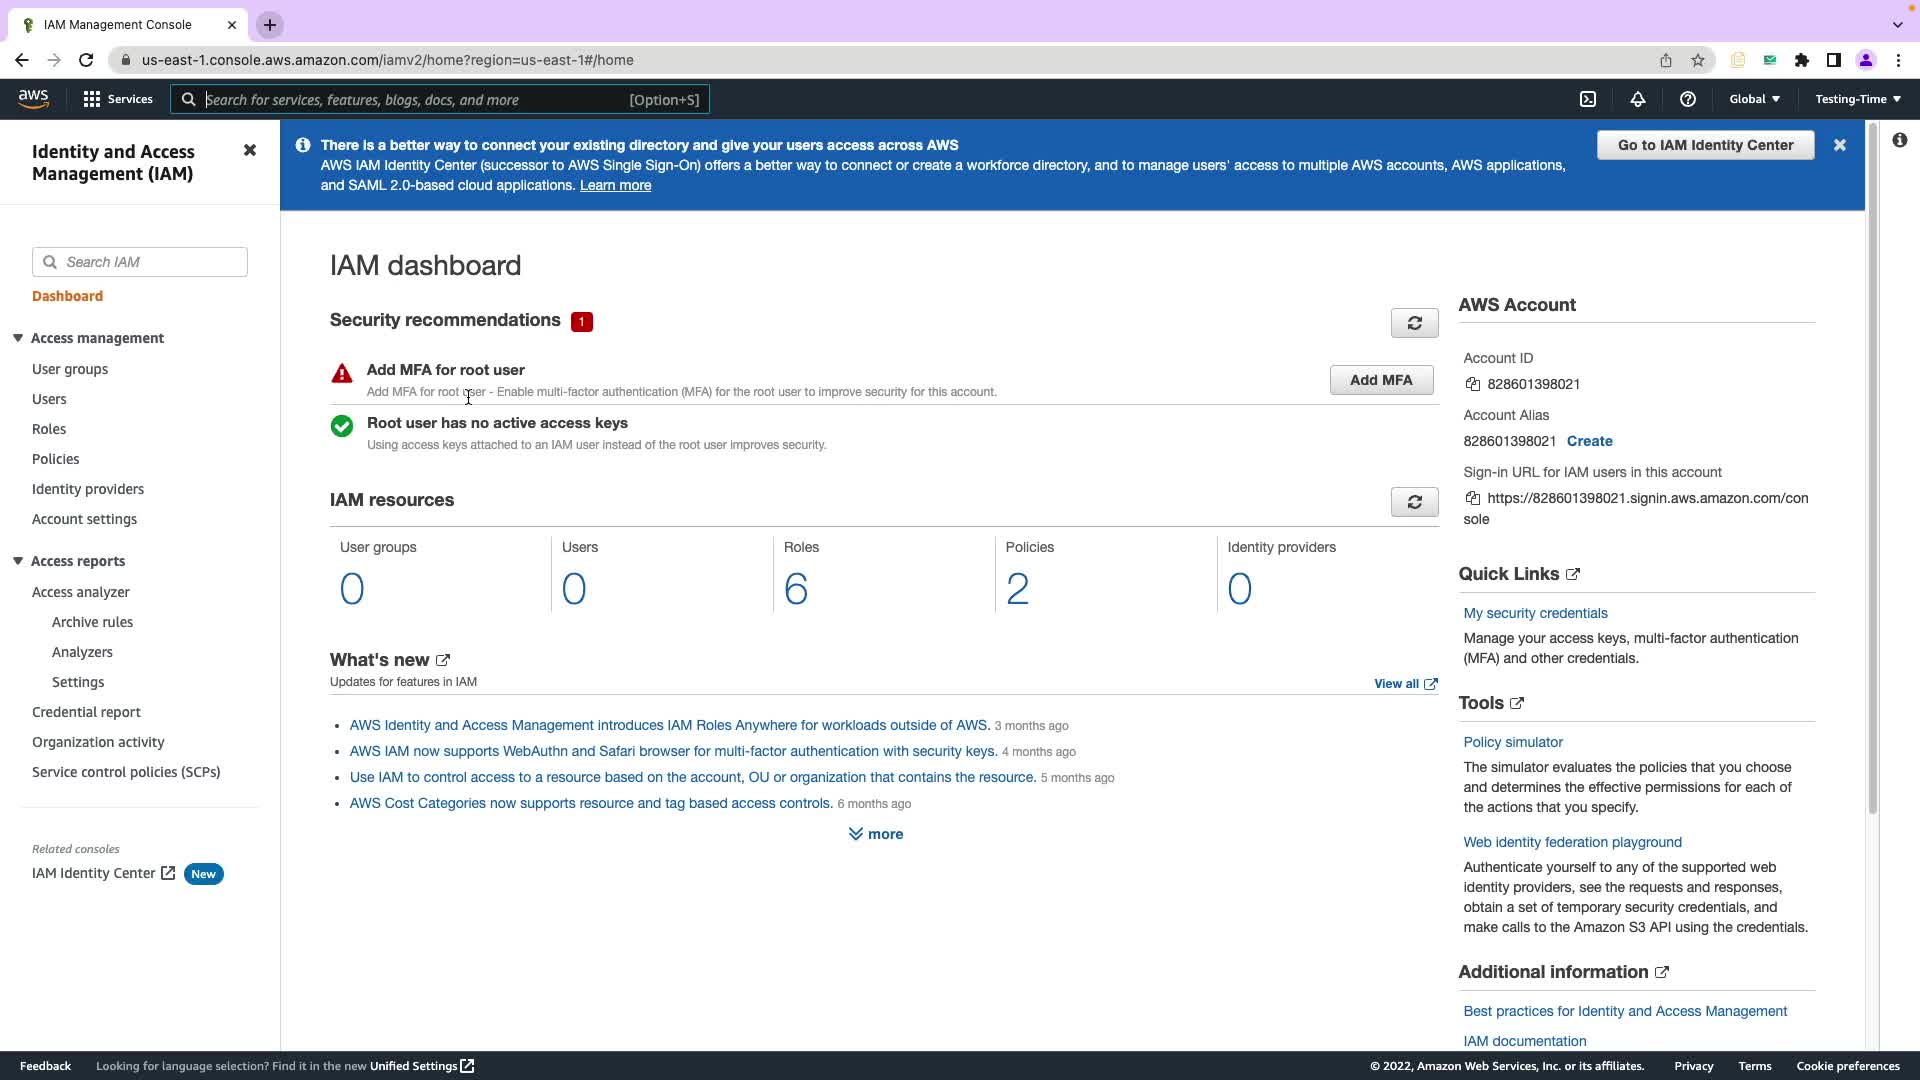This screenshot has width=1920, height=1080.
Task: Open the Testing-Time account menu
Action: click(x=1857, y=99)
